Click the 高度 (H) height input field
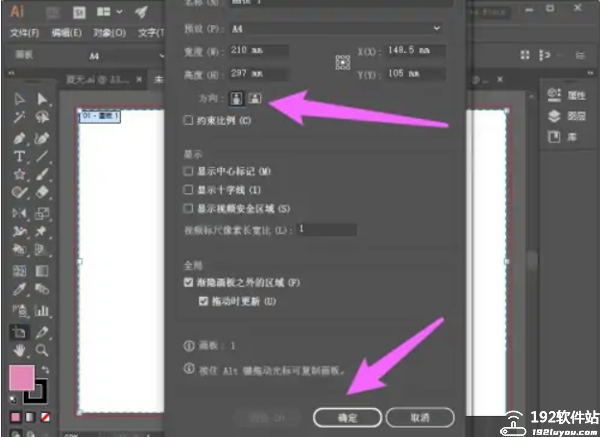 (x=259, y=73)
